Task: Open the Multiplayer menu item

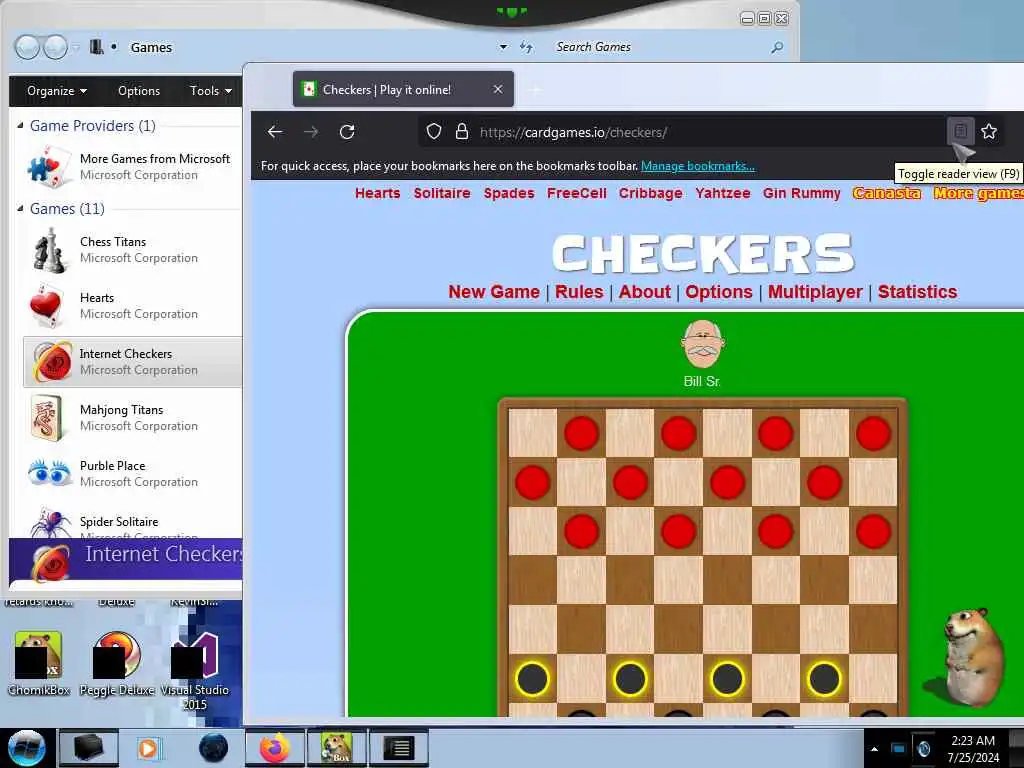Action: coord(815,292)
